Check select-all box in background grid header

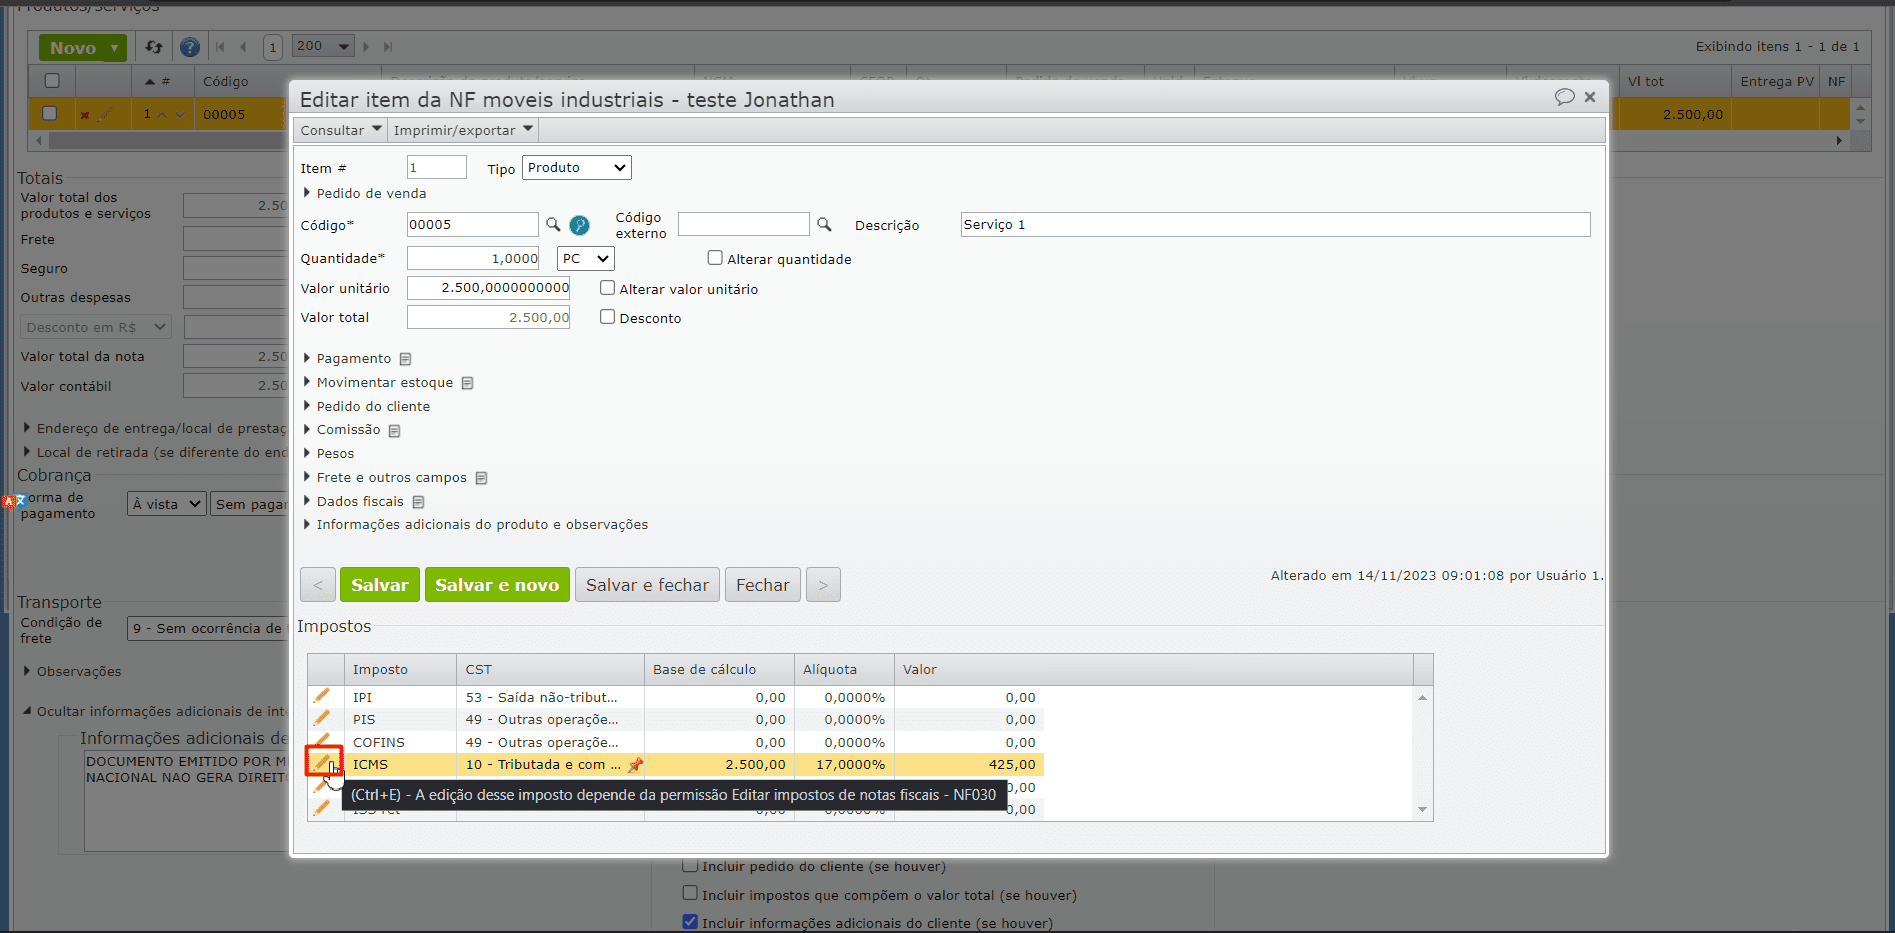coord(52,81)
